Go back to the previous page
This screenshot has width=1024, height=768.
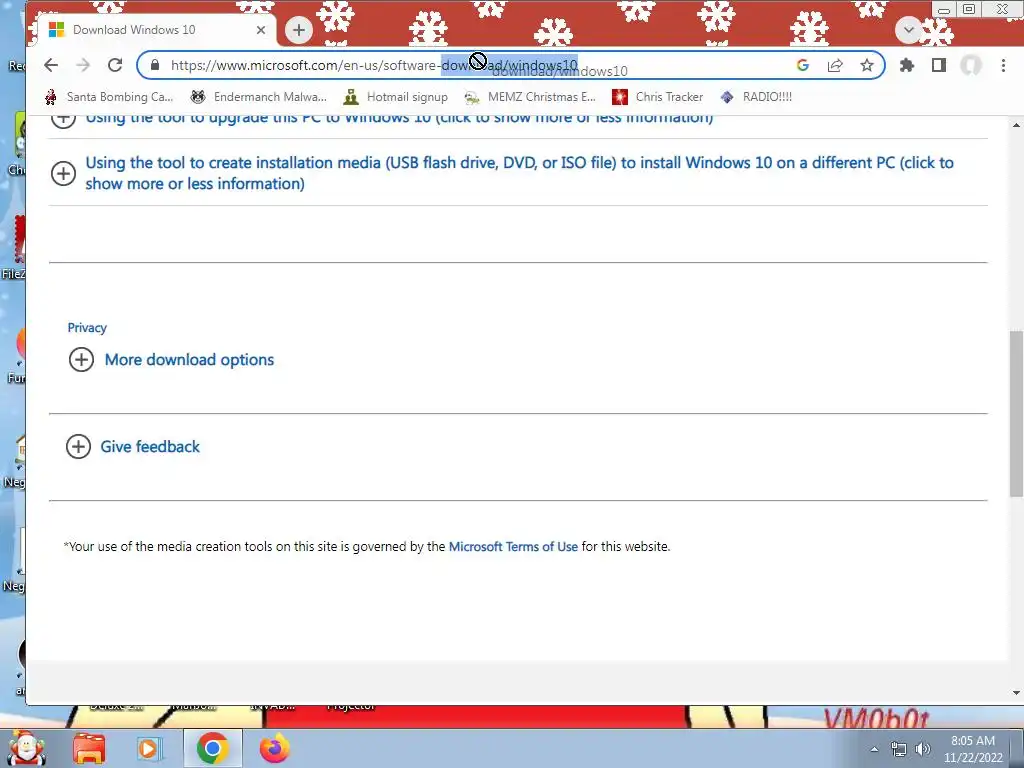tap(51, 65)
